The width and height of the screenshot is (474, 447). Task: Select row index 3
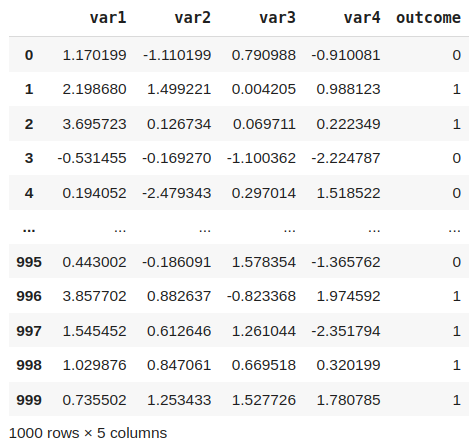tap(29, 158)
